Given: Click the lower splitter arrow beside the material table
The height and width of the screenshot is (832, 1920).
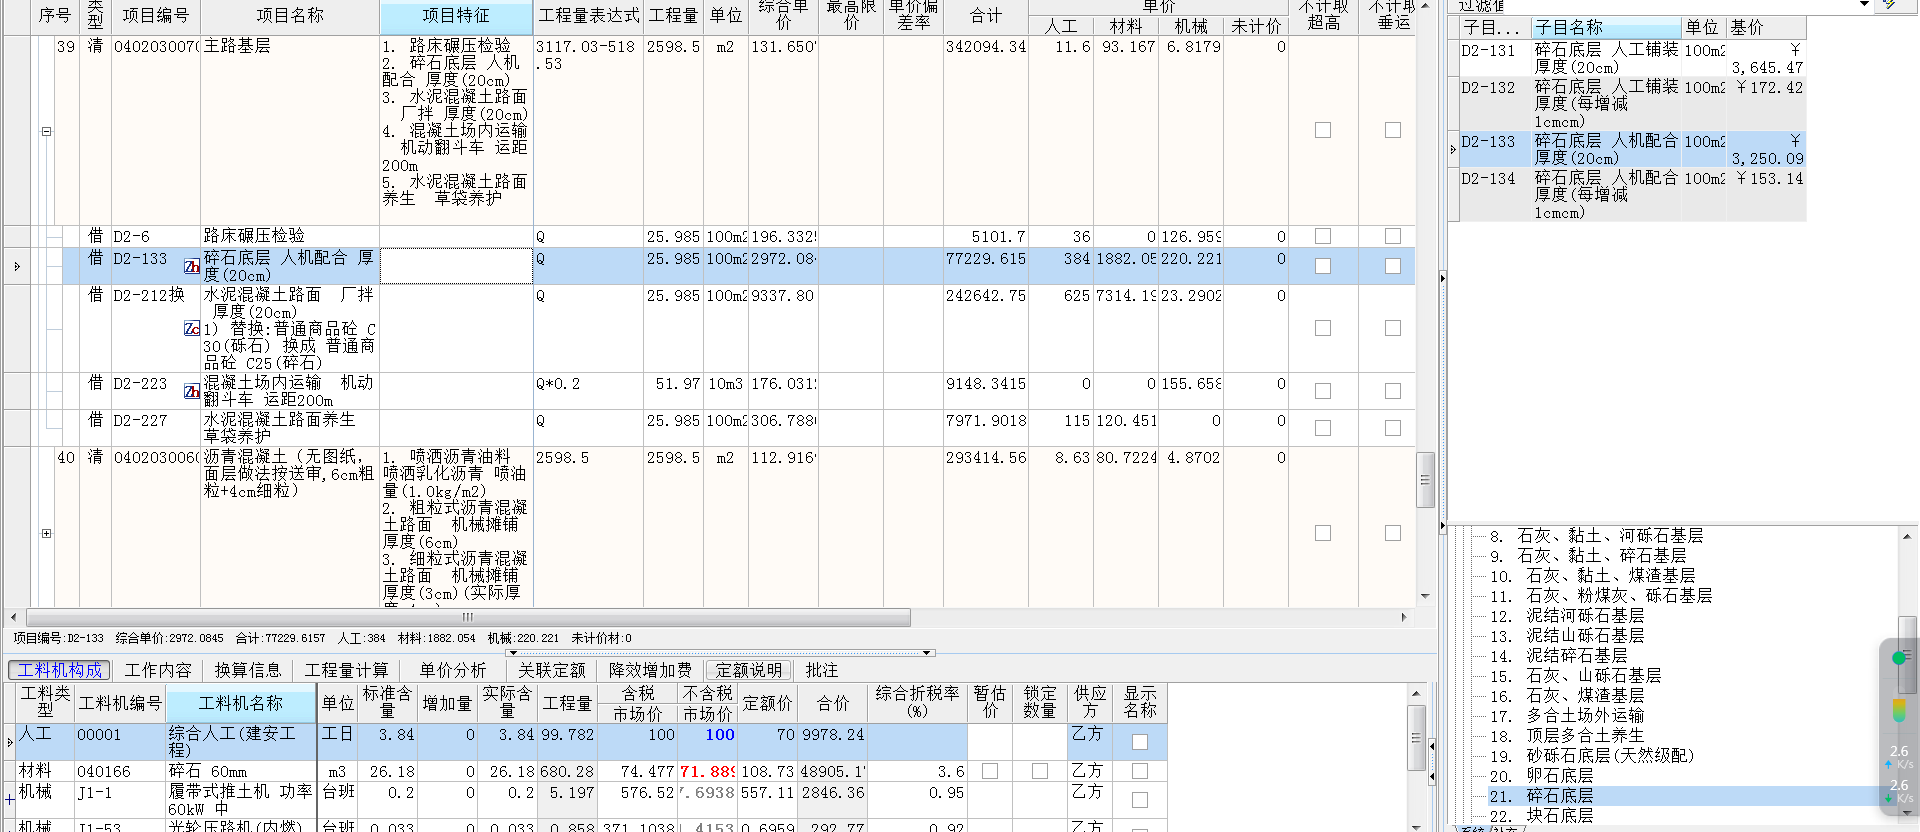Looking at the screenshot, I should (1432, 777).
